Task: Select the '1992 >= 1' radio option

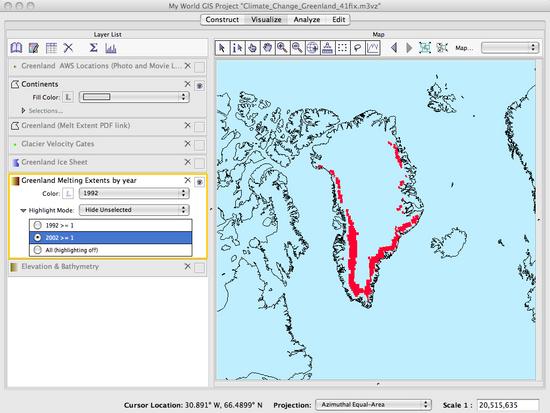Action: coord(38,225)
